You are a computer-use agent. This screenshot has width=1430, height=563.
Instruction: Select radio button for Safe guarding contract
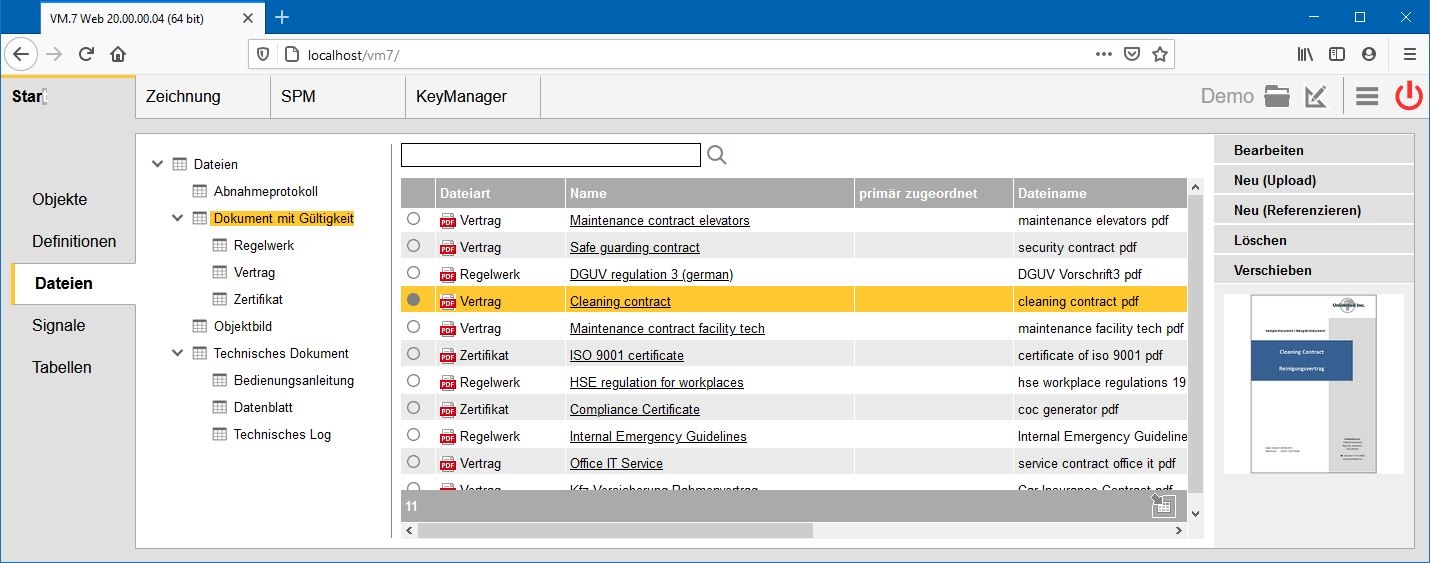point(413,246)
